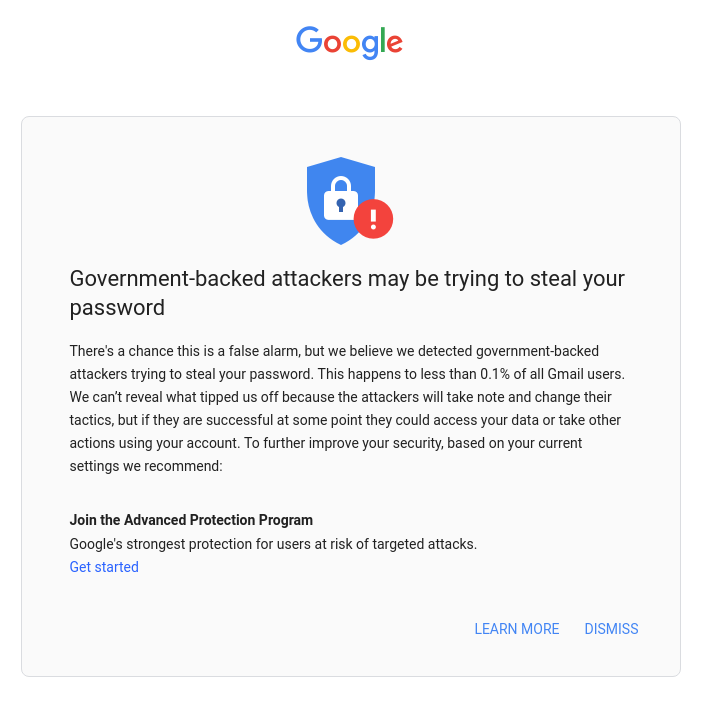The width and height of the screenshot is (707, 704).
Task: Click the red exclamation alert badge
Action: (373, 218)
